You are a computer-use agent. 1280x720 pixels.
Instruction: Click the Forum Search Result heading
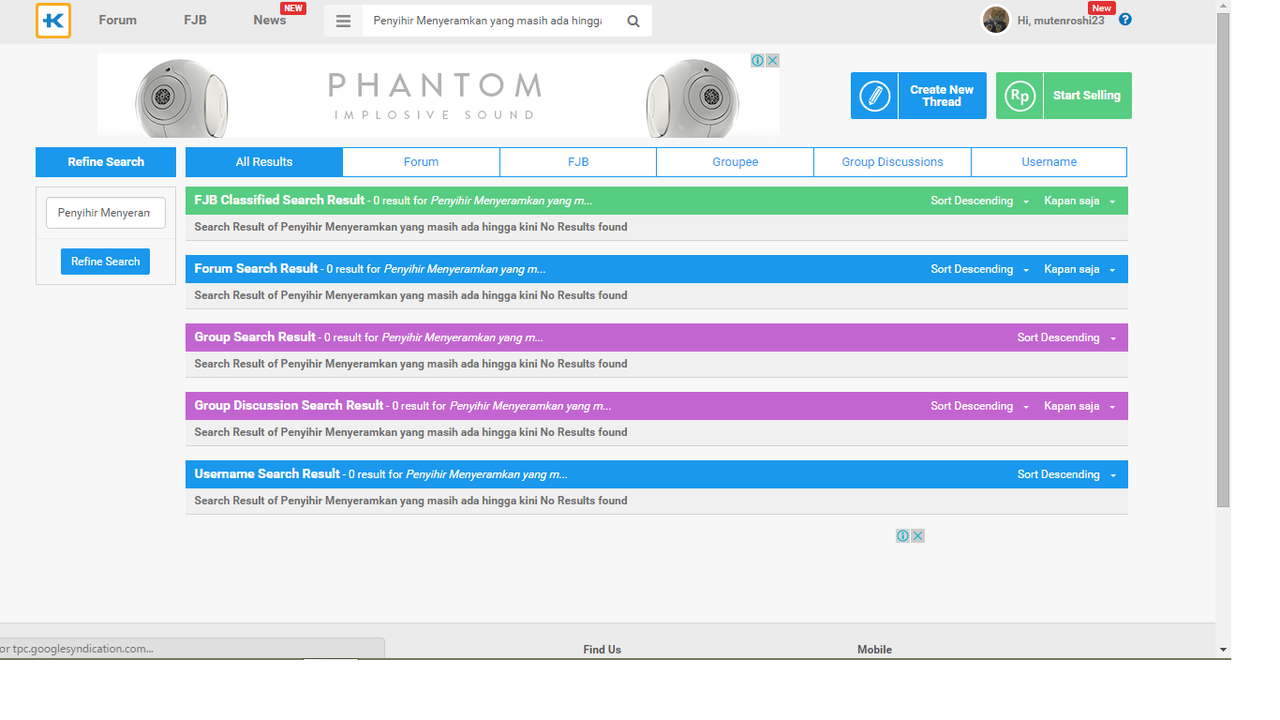[x=256, y=268]
